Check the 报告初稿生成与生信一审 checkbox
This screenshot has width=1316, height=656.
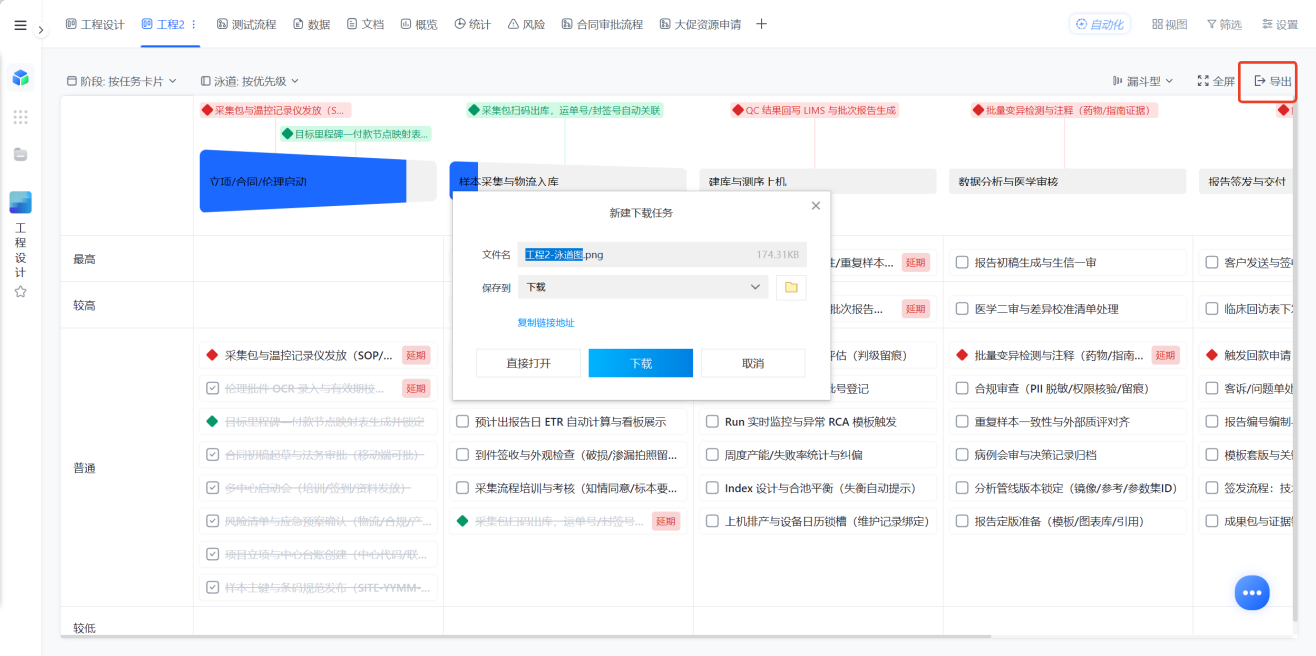pyautogui.click(x=962, y=262)
